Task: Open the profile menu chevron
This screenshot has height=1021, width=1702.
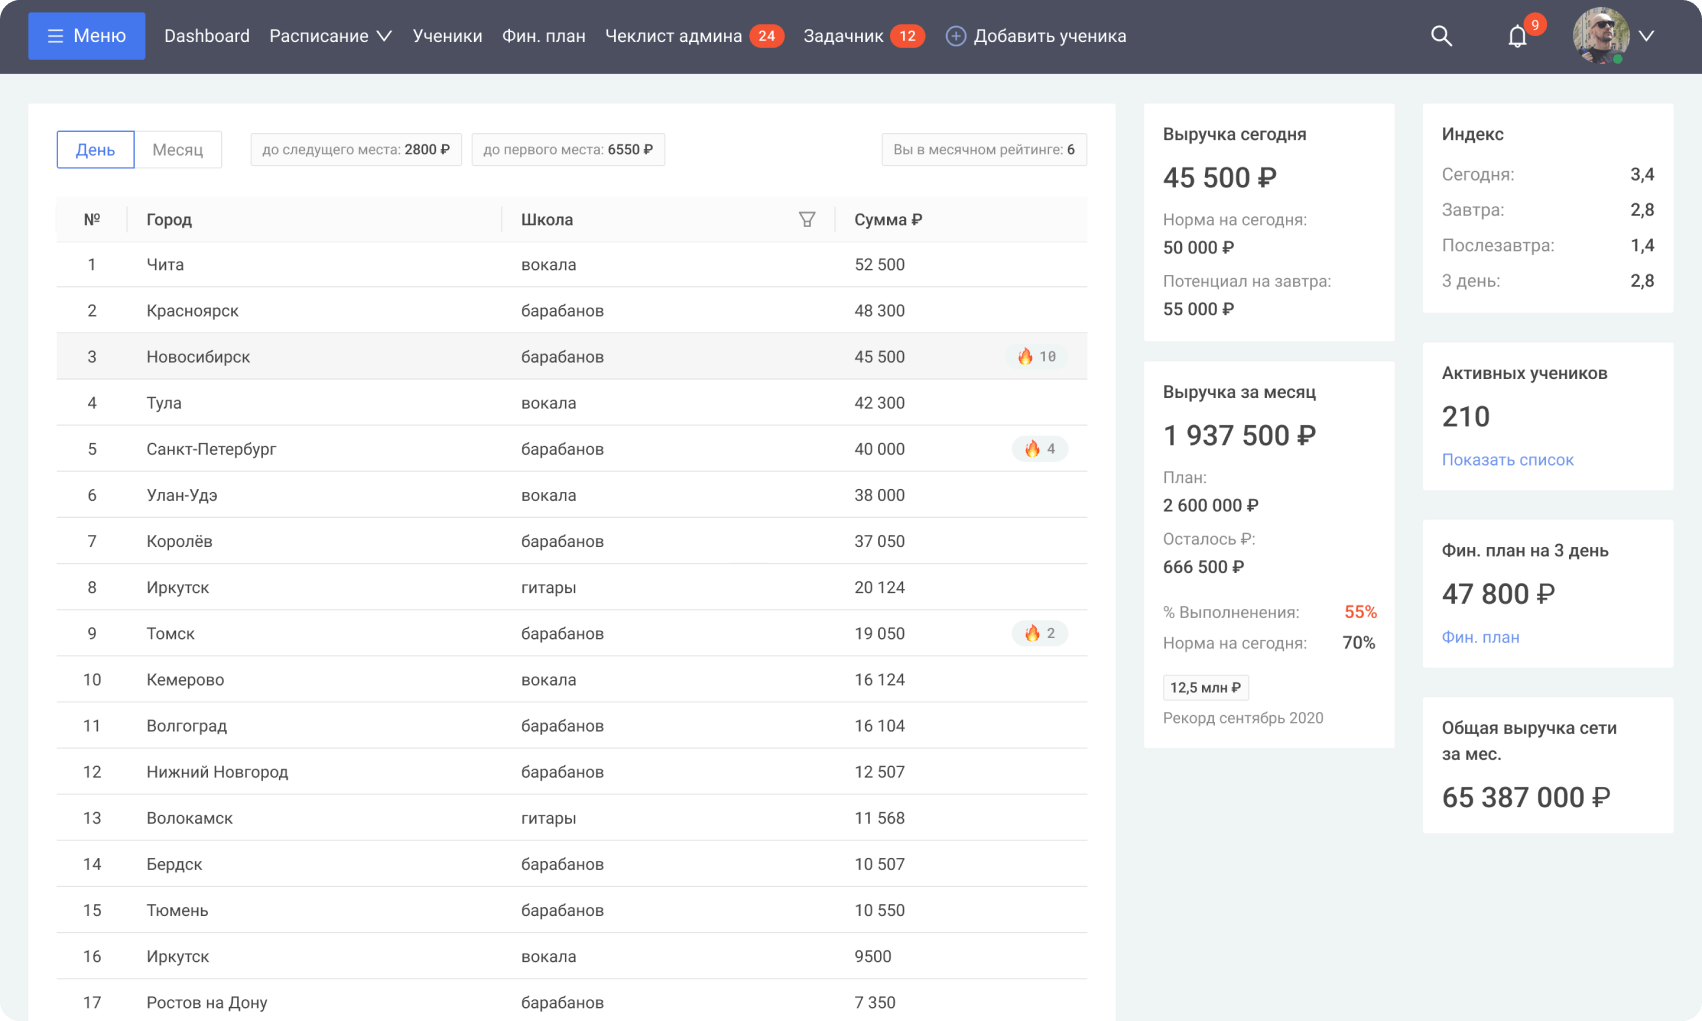Action: (1646, 36)
